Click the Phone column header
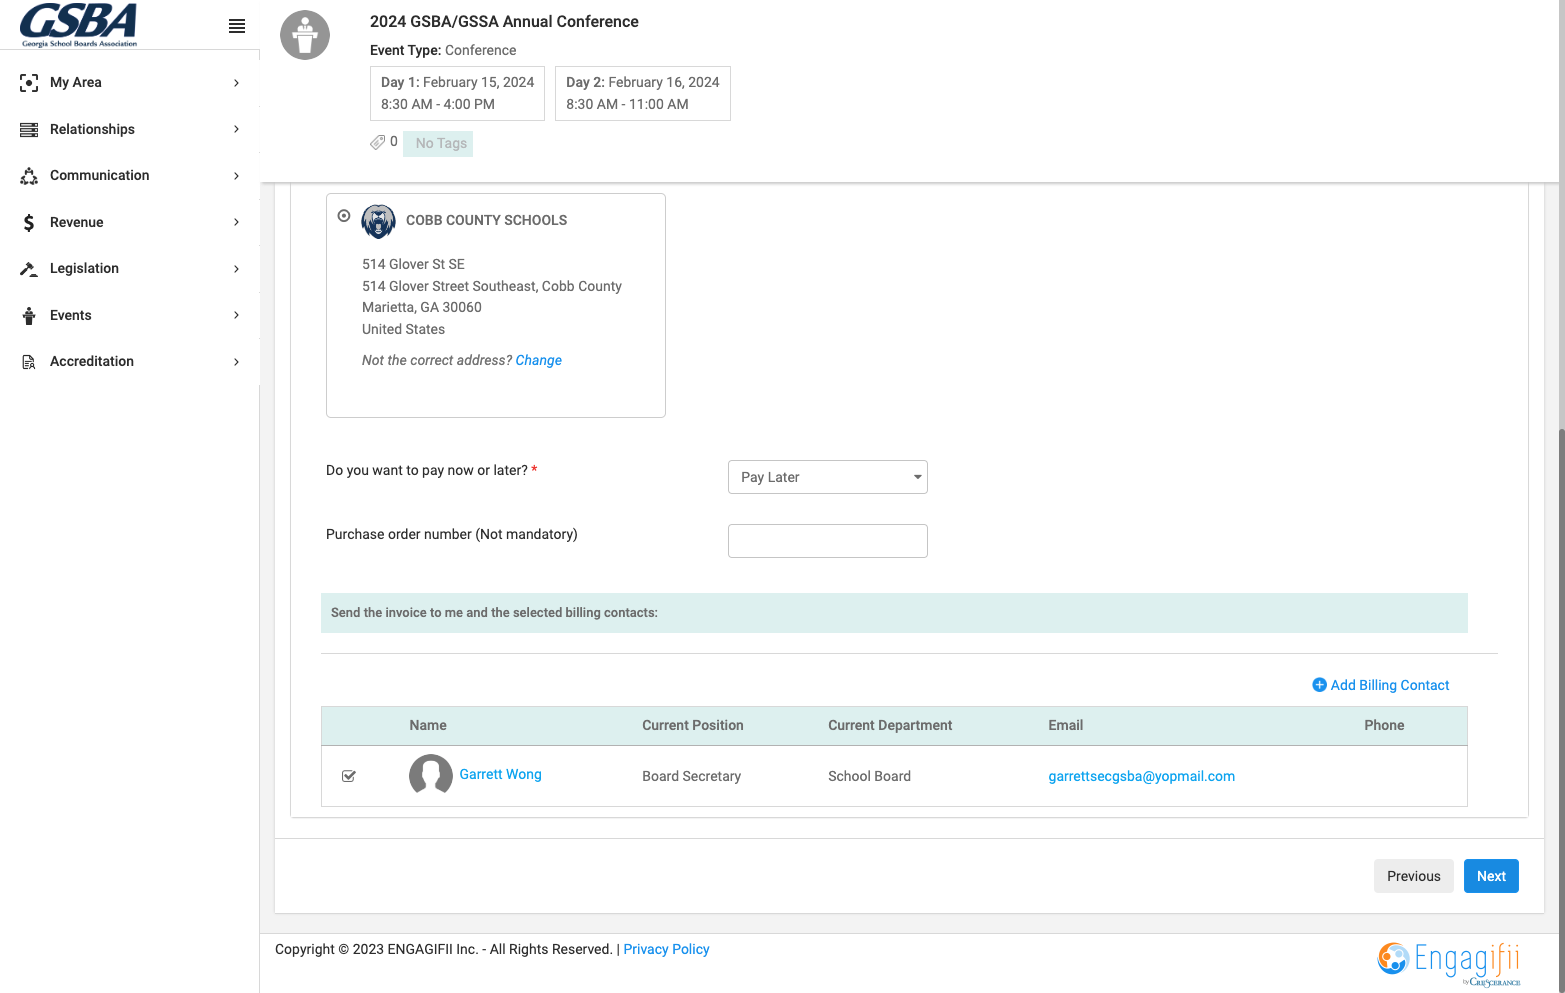The width and height of the screenshot is (1565, 993). point(1384,726)
